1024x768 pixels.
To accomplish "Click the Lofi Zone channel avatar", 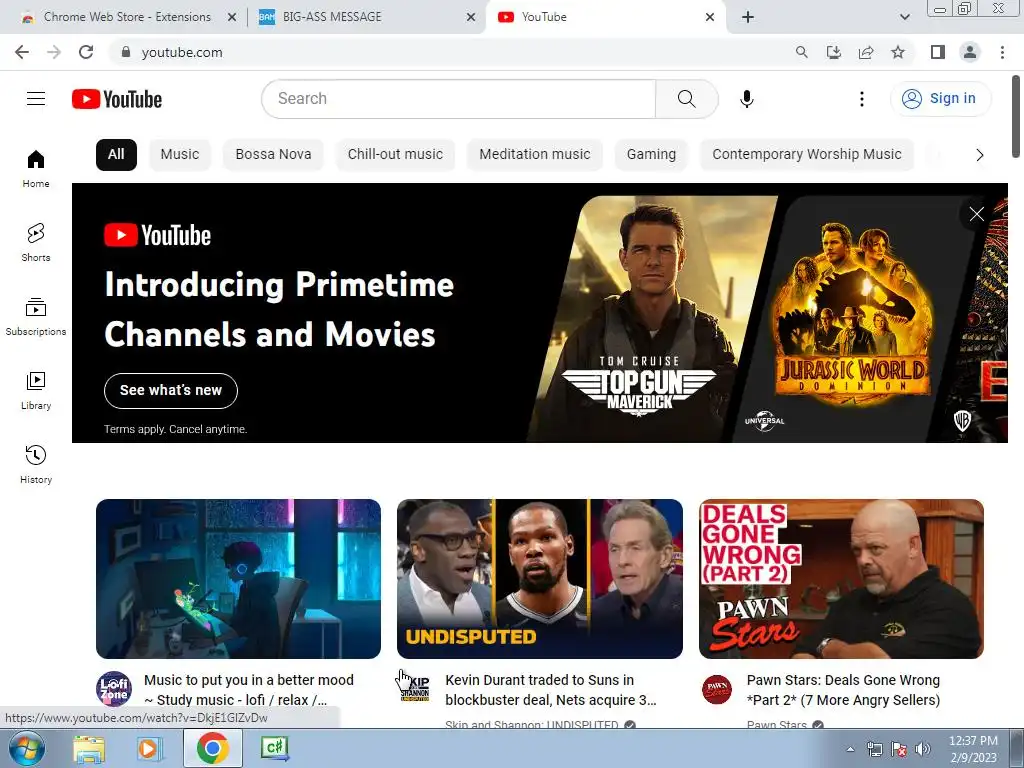I will click(114, 688).
